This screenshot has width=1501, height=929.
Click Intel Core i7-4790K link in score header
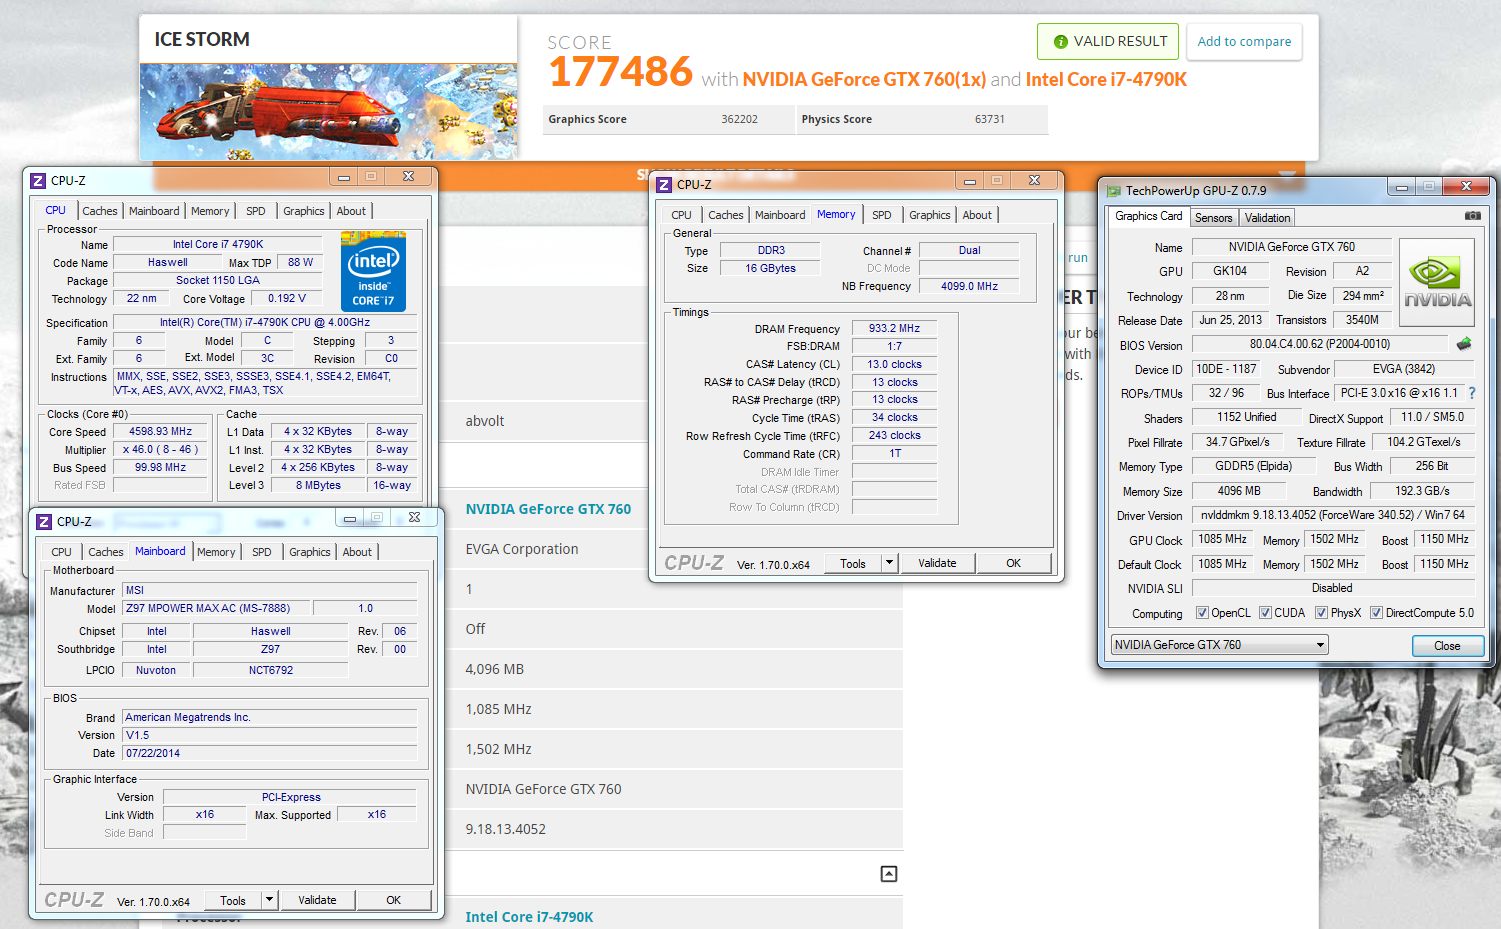coord(1106,79)
